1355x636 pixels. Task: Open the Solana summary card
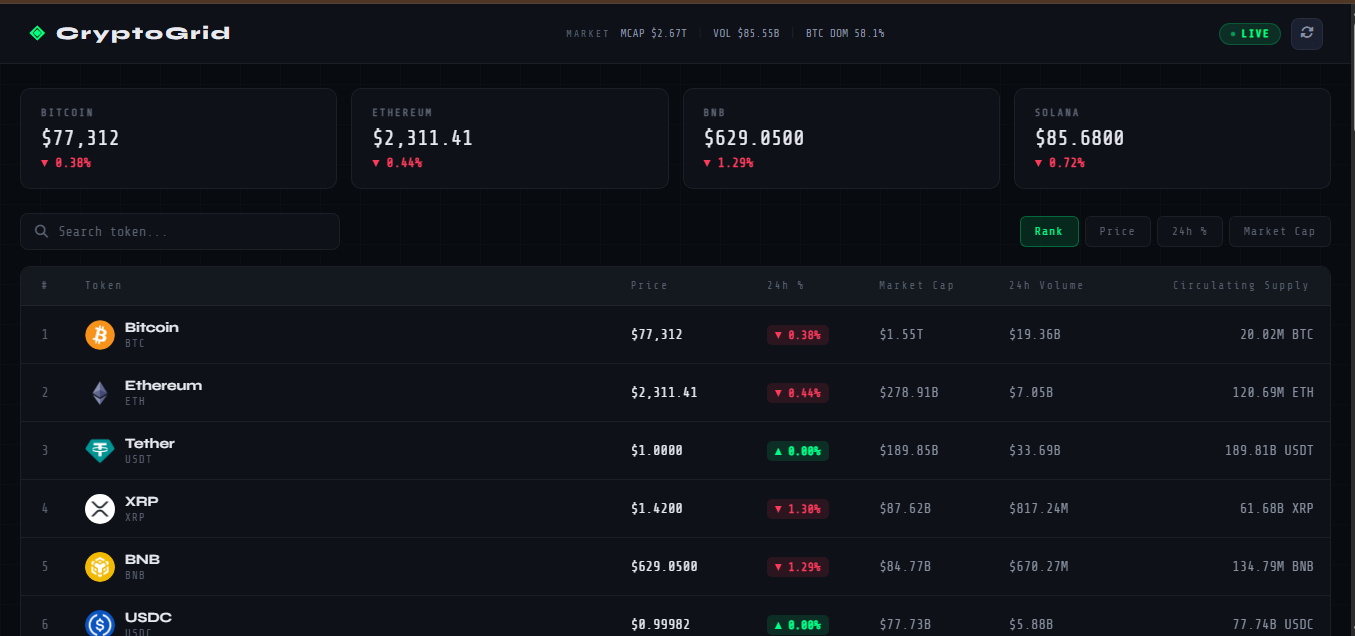(x=1172, y=138)
